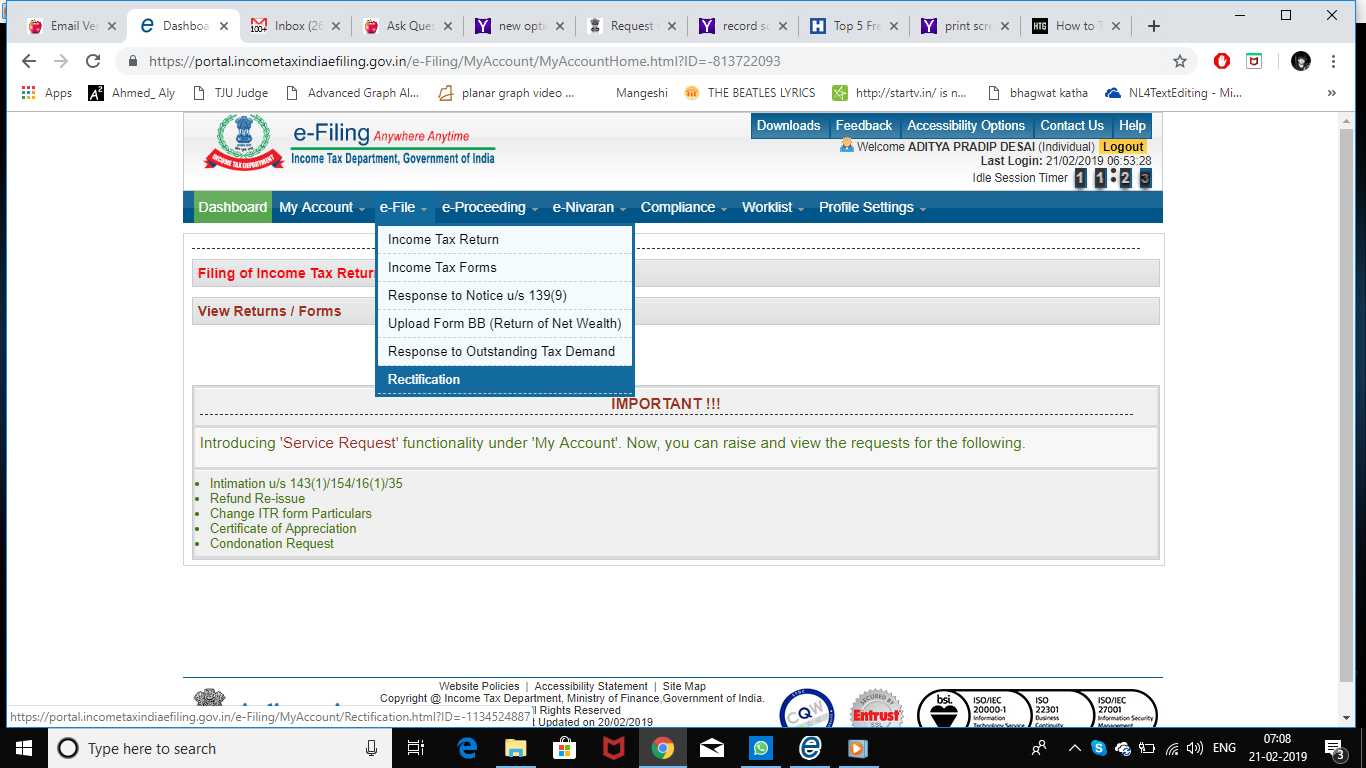Image resolution: width=1366 pixels, height=768 pixels.
Task: Switch to the Inbox (26) browser tab
Action: coord(295,26)
